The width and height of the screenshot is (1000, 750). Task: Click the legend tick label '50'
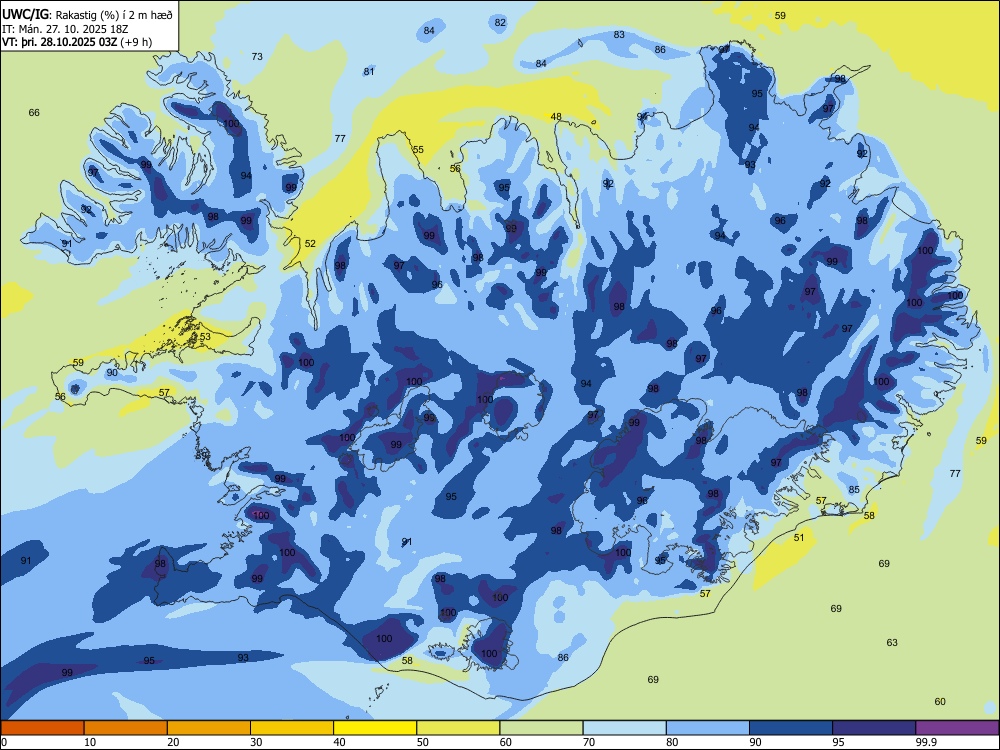click(422, 742)
